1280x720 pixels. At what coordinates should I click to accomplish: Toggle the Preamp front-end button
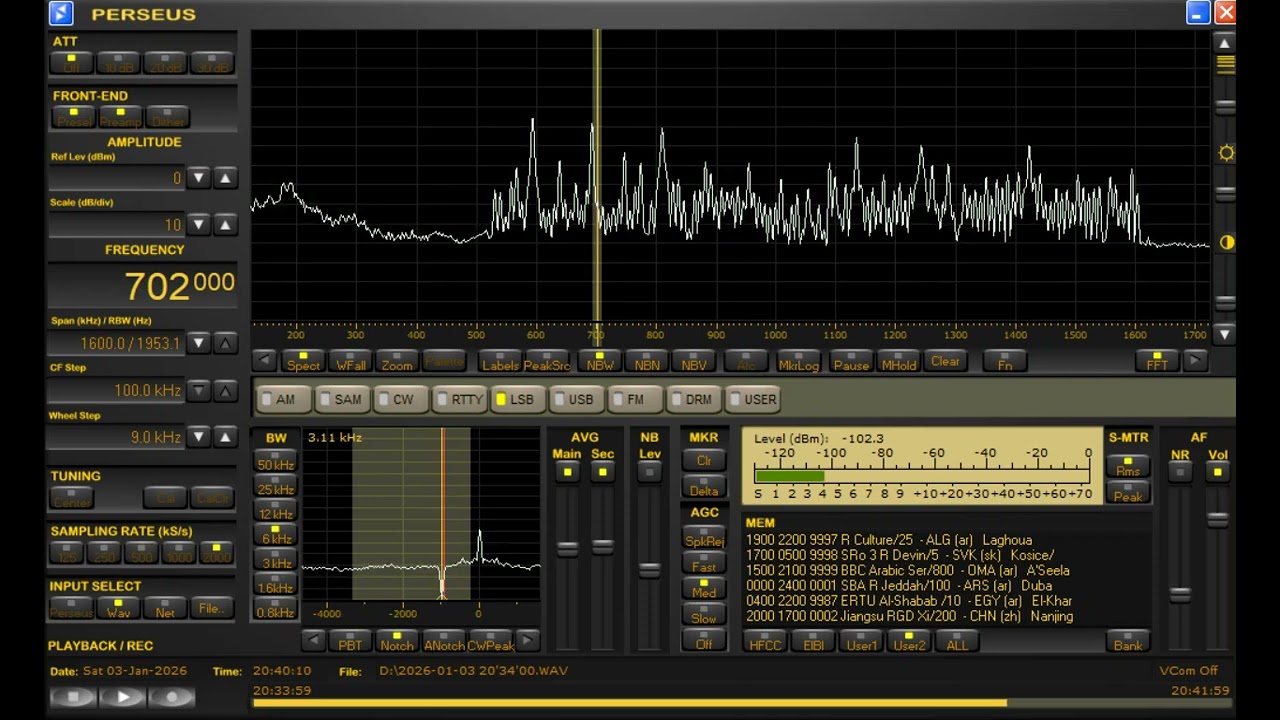pyautogui.click(x=120, y=118)
